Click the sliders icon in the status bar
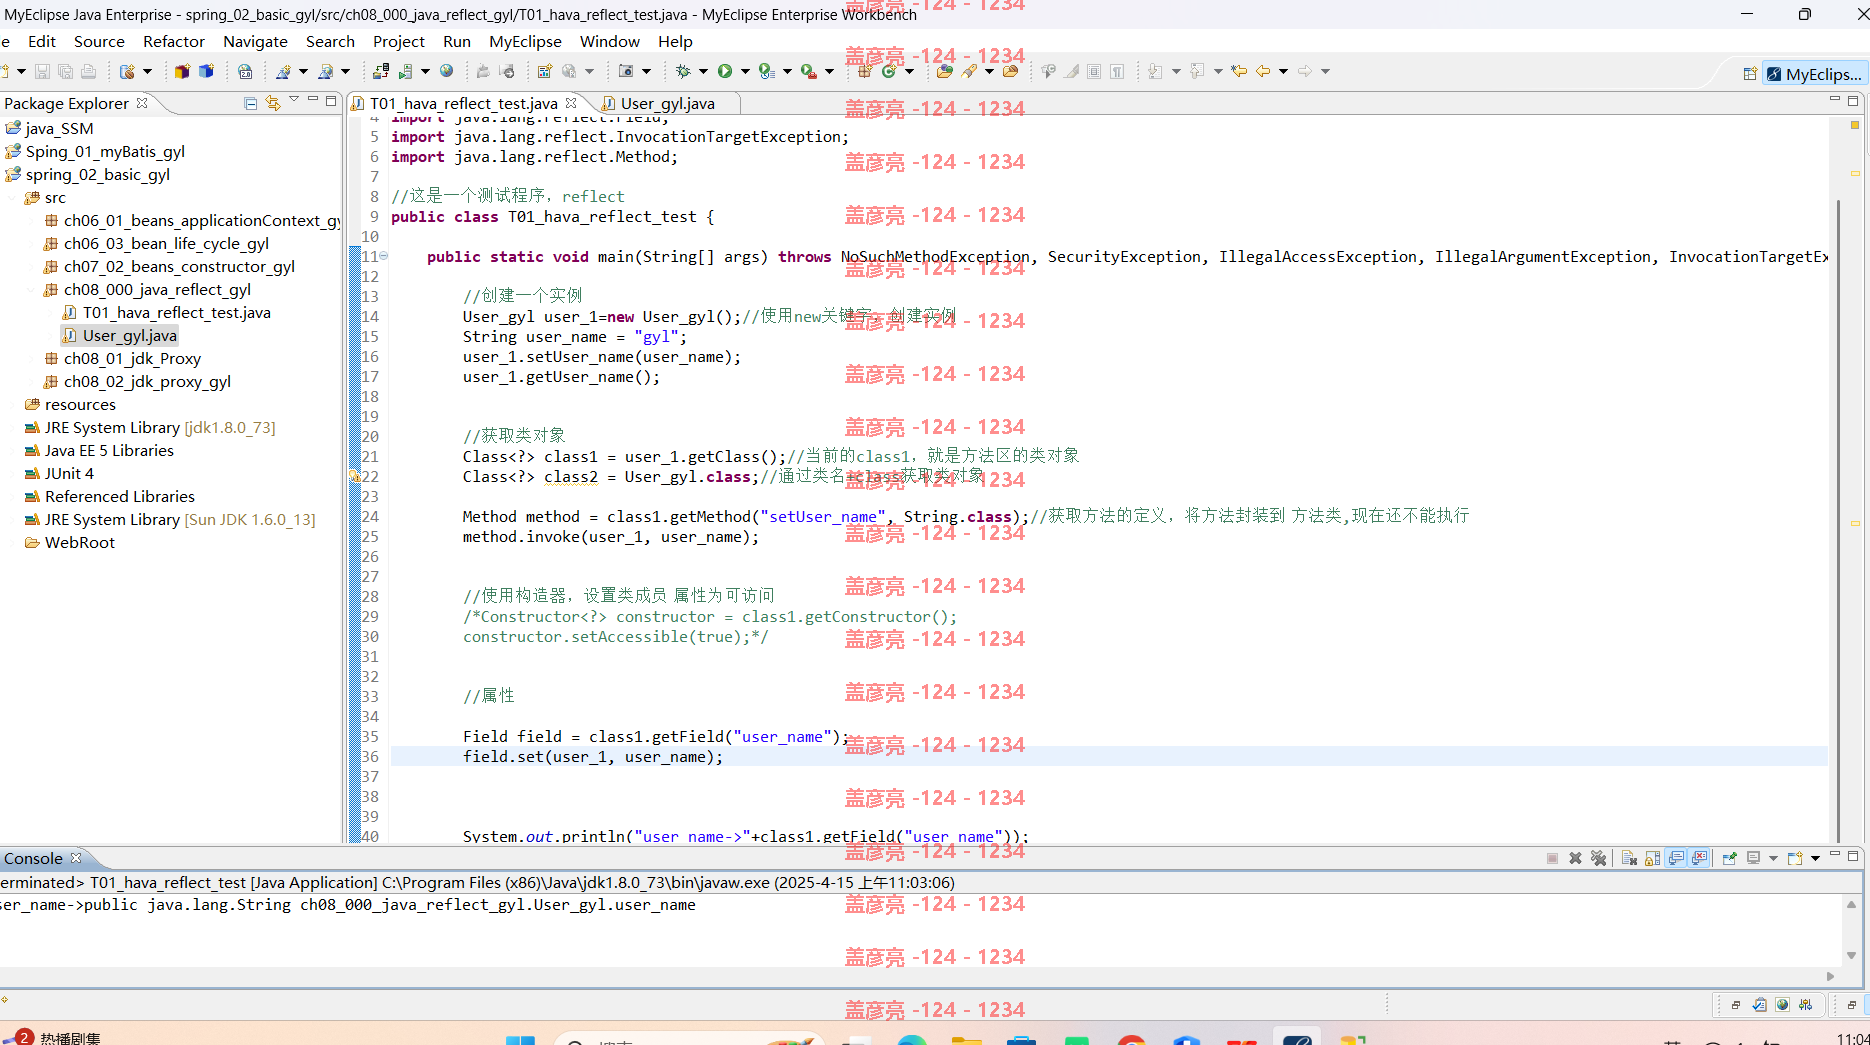1870x1045 pixels. pos(1805,1005)
